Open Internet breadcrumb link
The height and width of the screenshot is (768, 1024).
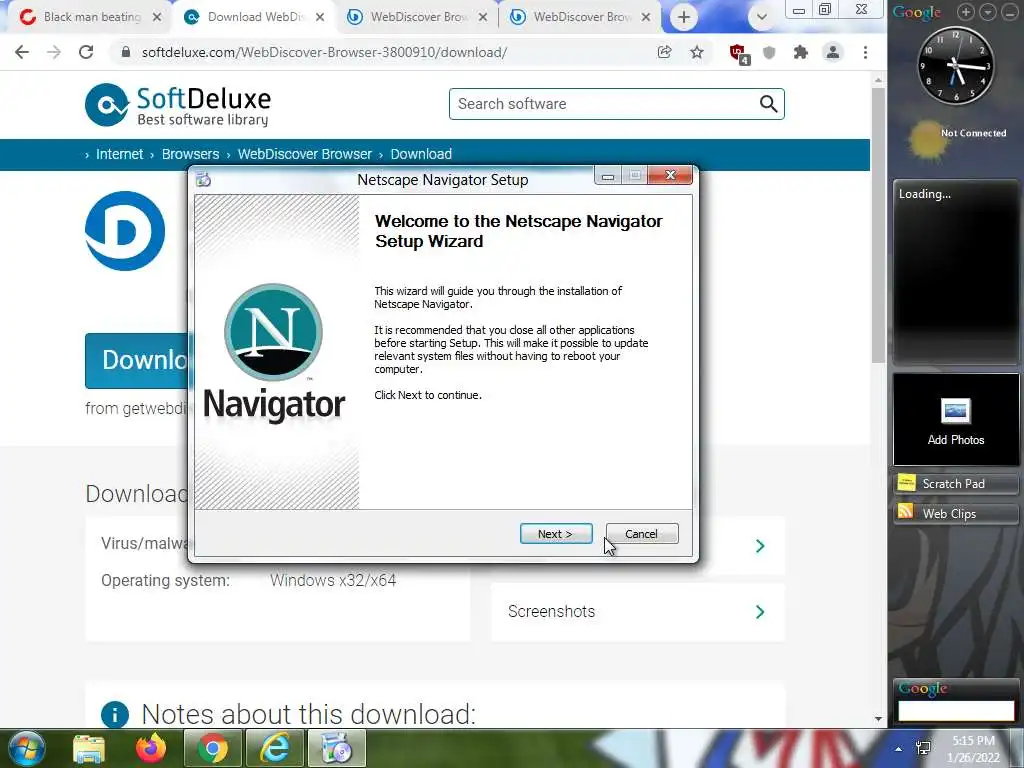click(120, 154)
